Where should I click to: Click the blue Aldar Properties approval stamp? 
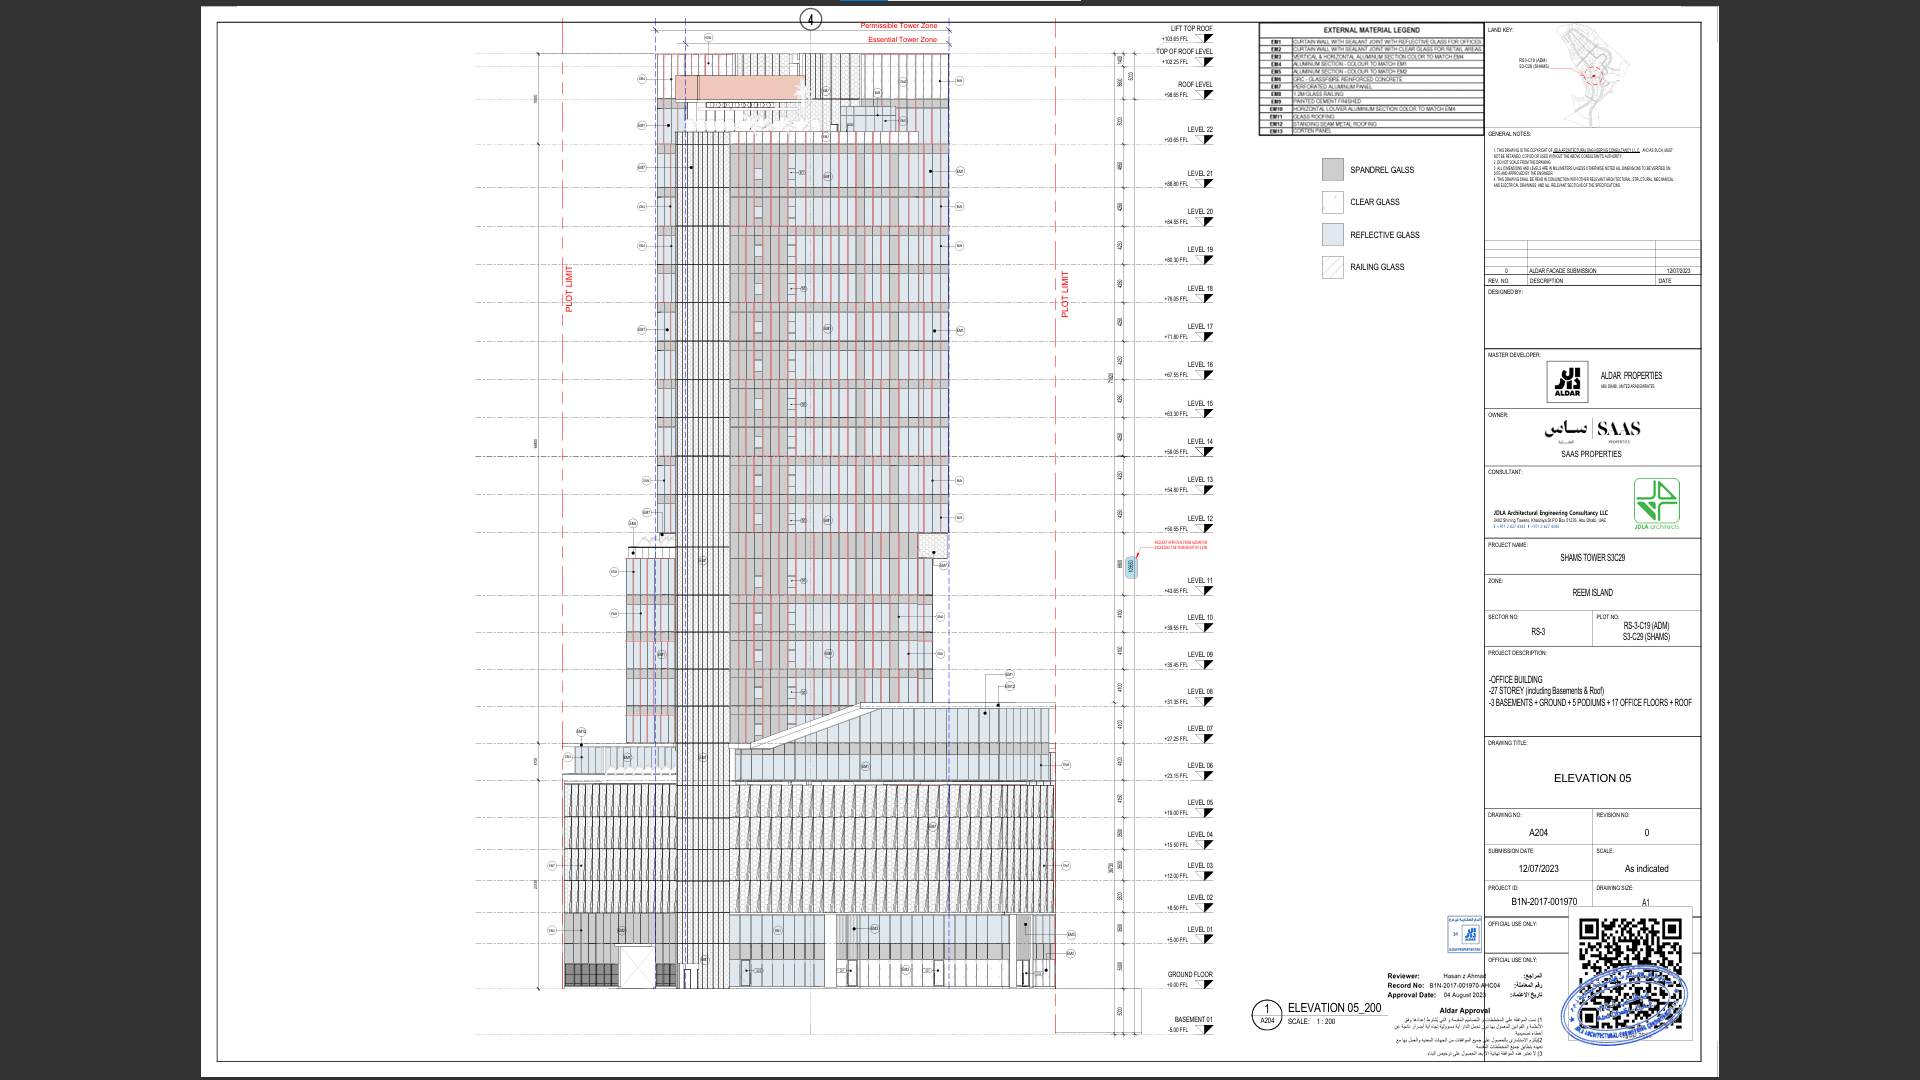pos(1465,934)
